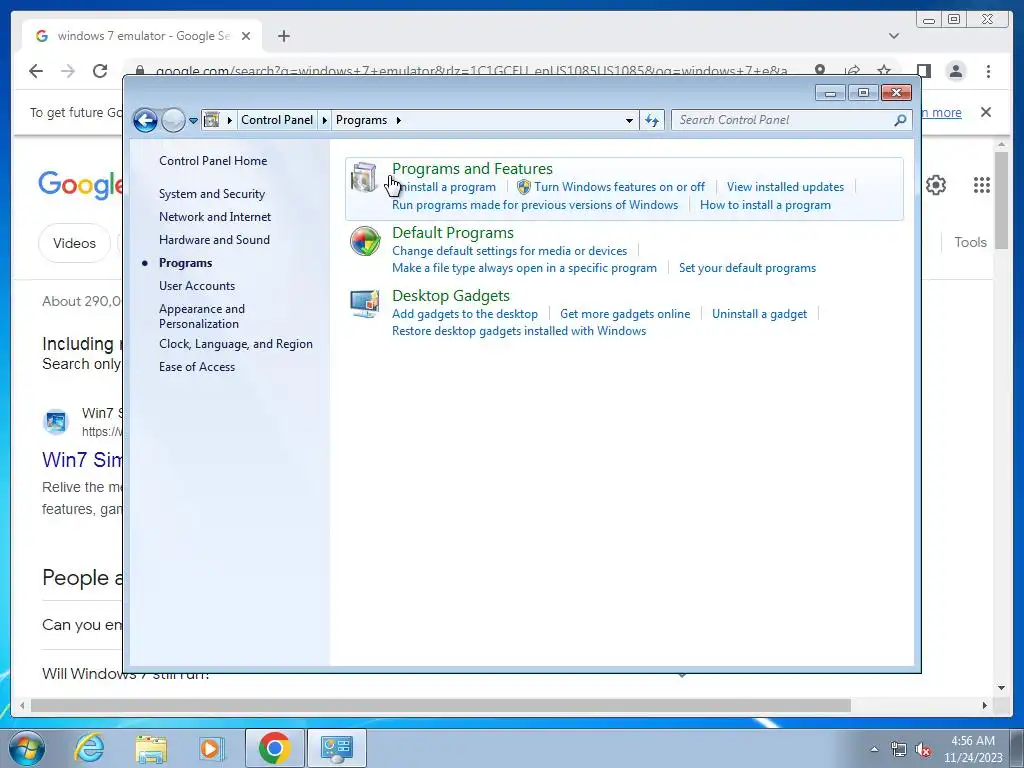Open Desktop Gadgets heading
Image resolution: width=1024 pixels, height=768 pixels.
click(451, 296)
